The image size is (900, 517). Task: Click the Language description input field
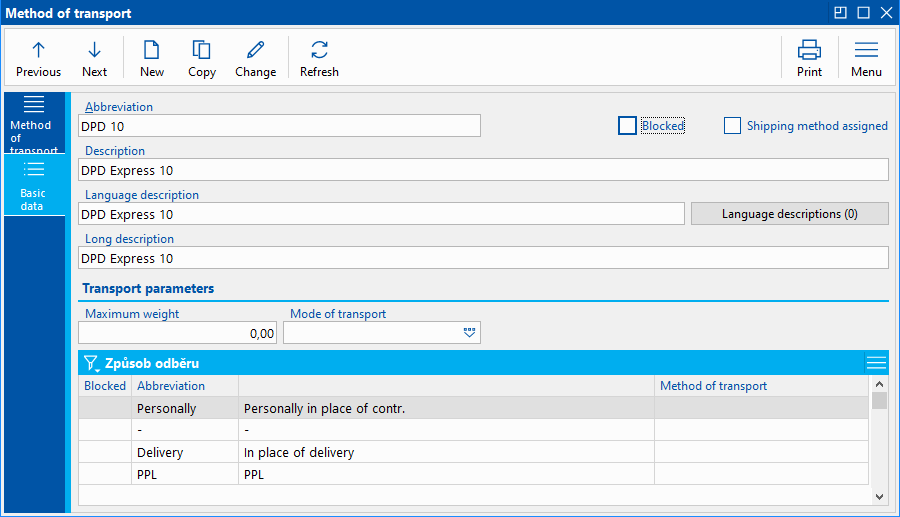coord(381,214)
